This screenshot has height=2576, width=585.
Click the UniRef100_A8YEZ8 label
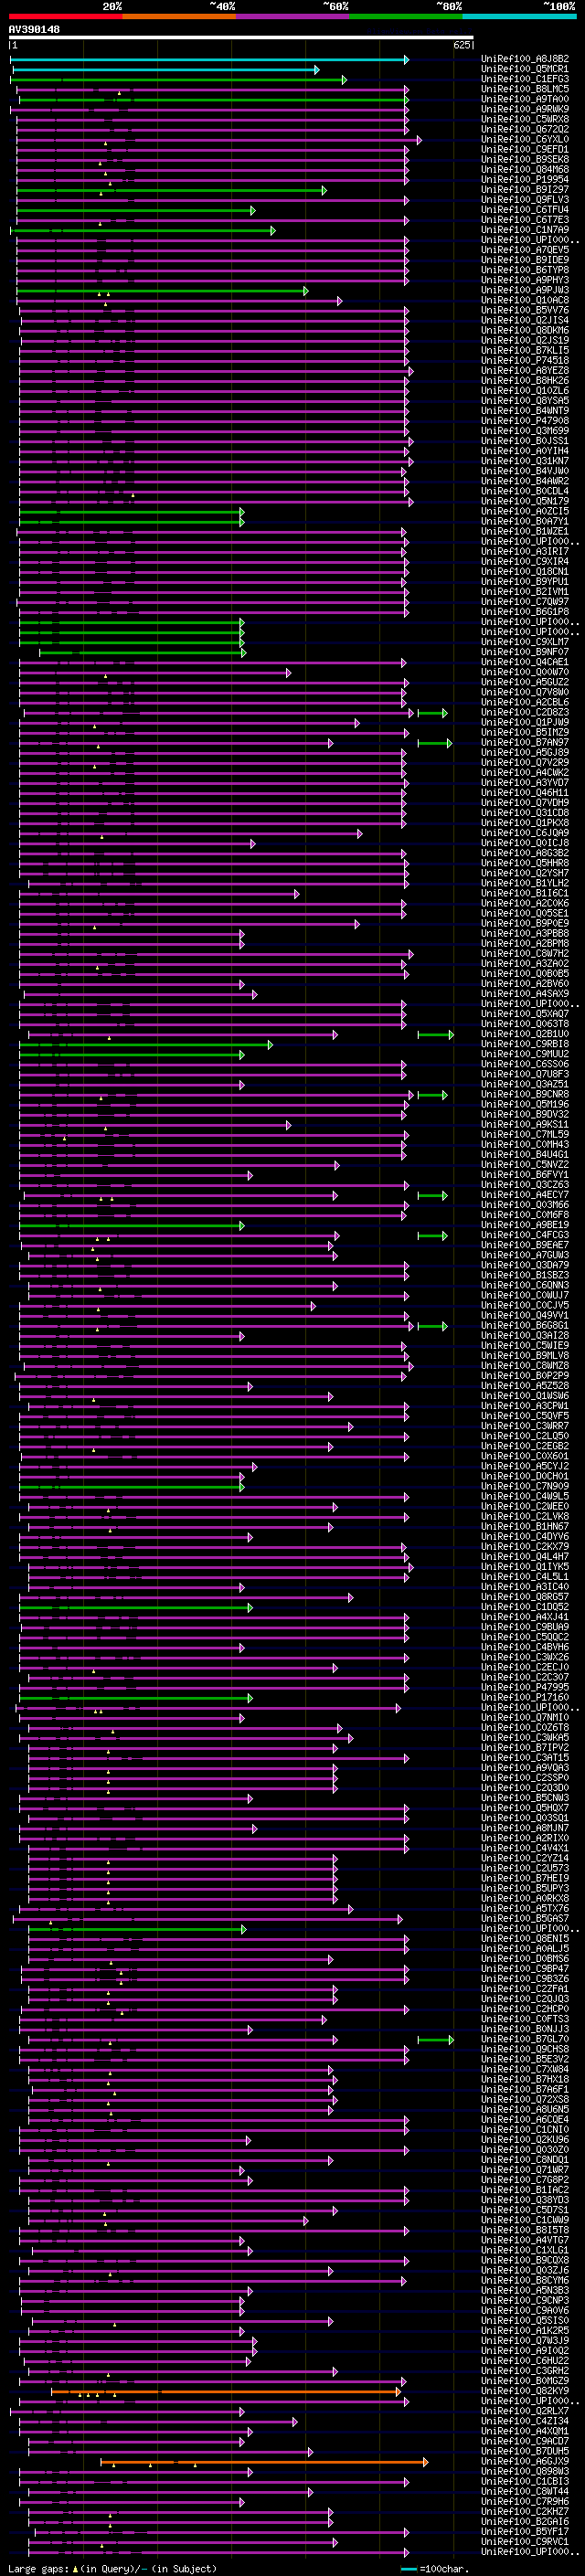525,371
